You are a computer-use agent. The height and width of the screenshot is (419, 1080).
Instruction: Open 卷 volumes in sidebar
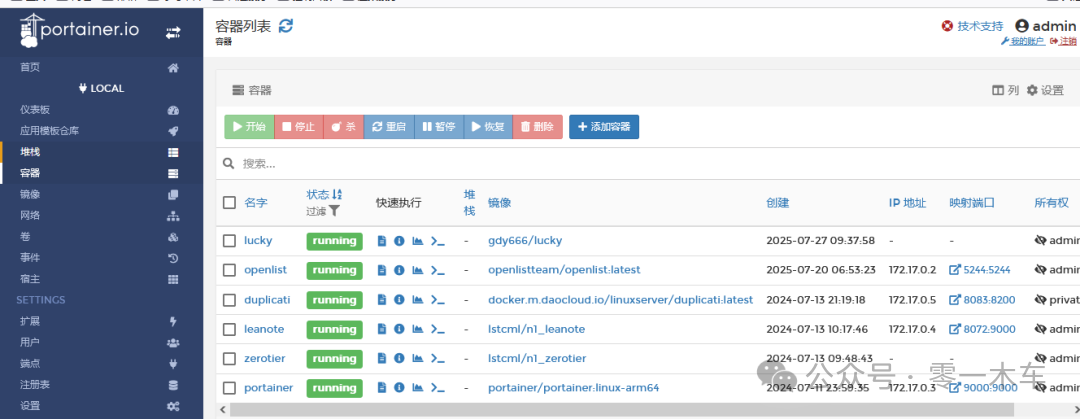(101, 237)
